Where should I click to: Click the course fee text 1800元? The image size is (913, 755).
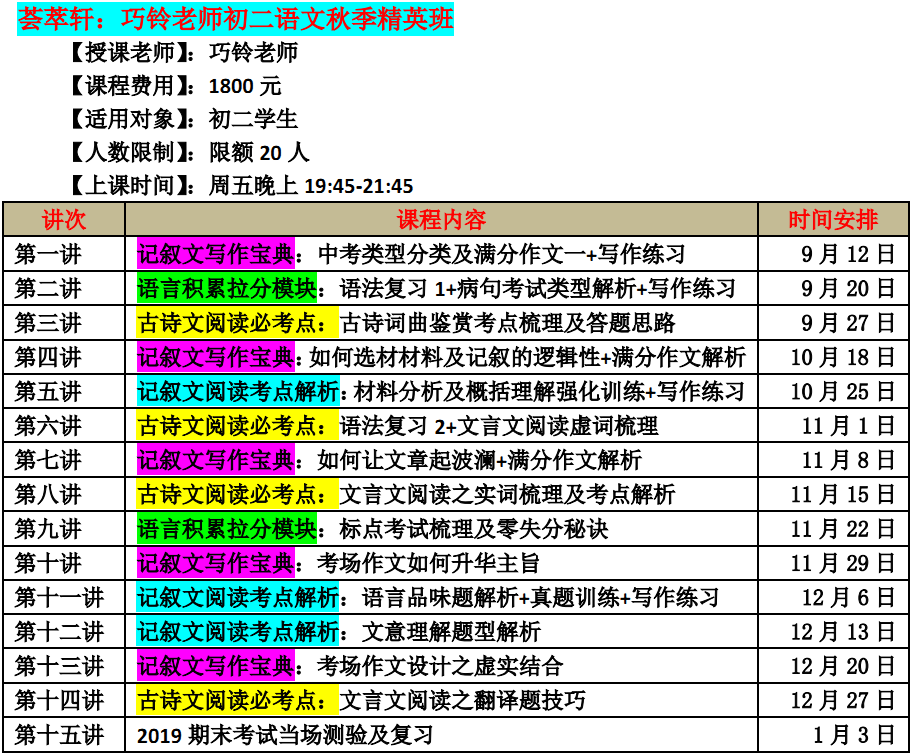click(245, 86)
